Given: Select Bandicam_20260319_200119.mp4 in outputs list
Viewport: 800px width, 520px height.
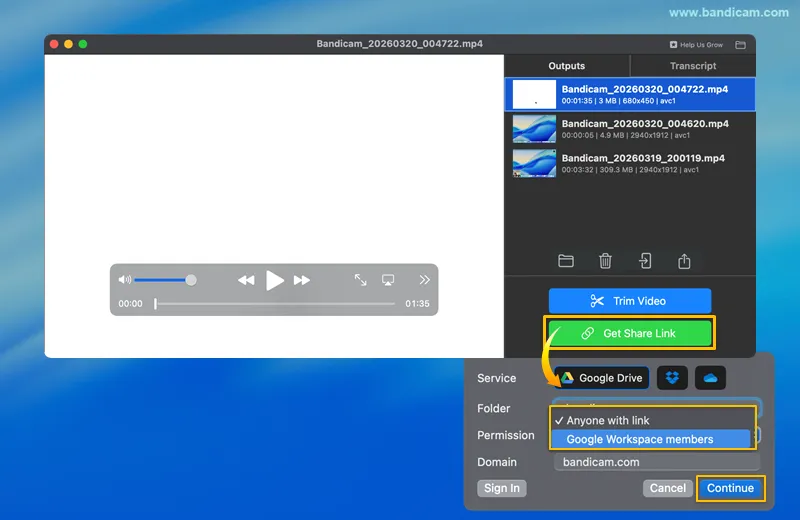Looking at the screenshot, I should pyautogui.click(x=630, y=163).
